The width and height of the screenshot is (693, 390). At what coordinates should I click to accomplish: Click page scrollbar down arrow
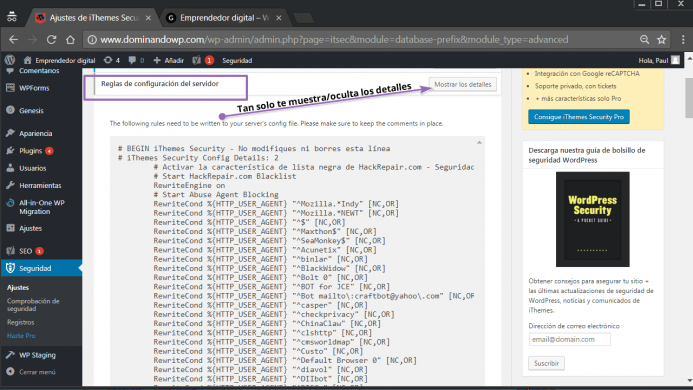pos(689,380)
